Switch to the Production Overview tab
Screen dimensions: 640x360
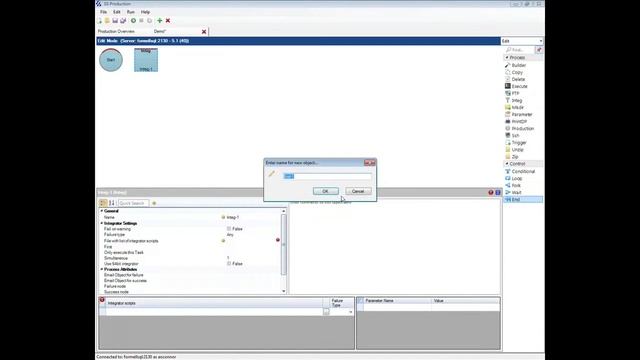(x=116, y=31)
